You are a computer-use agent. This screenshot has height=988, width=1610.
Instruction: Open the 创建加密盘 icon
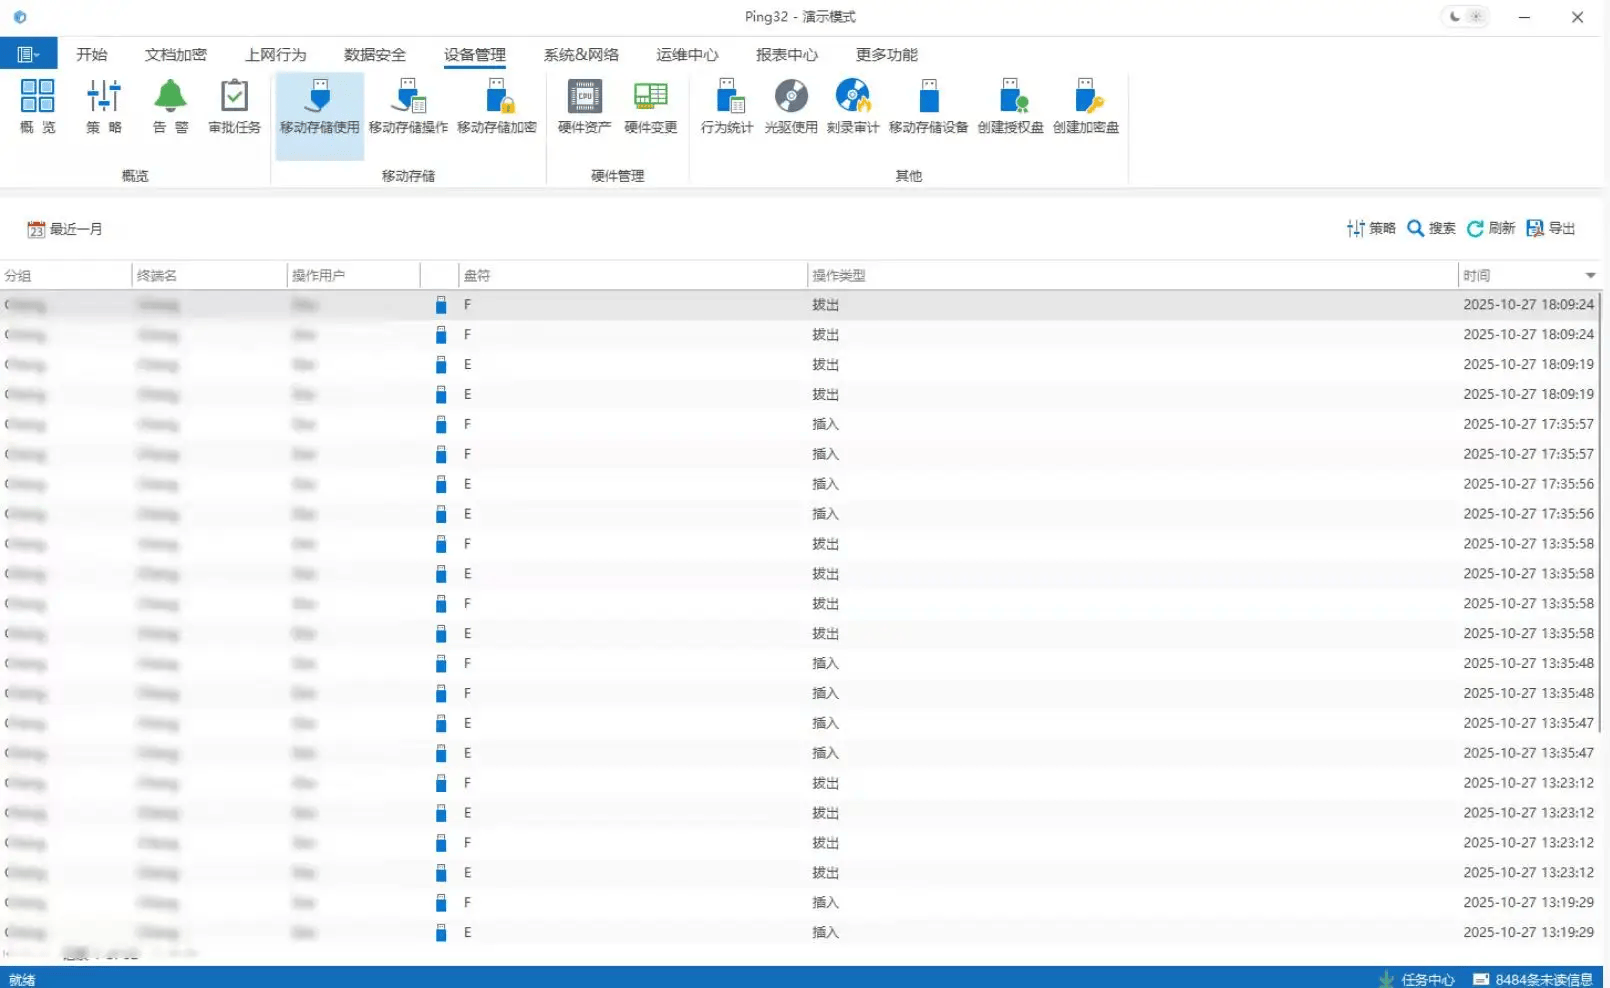coord(1085,106)
